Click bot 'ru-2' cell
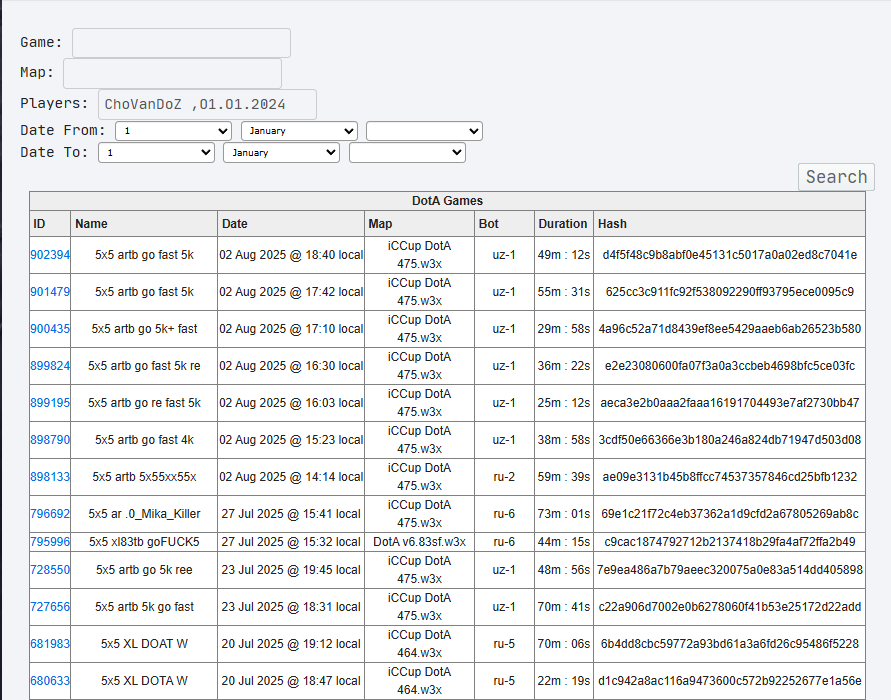The width and height of the screenshot is (891, 700). pos(505,476)
